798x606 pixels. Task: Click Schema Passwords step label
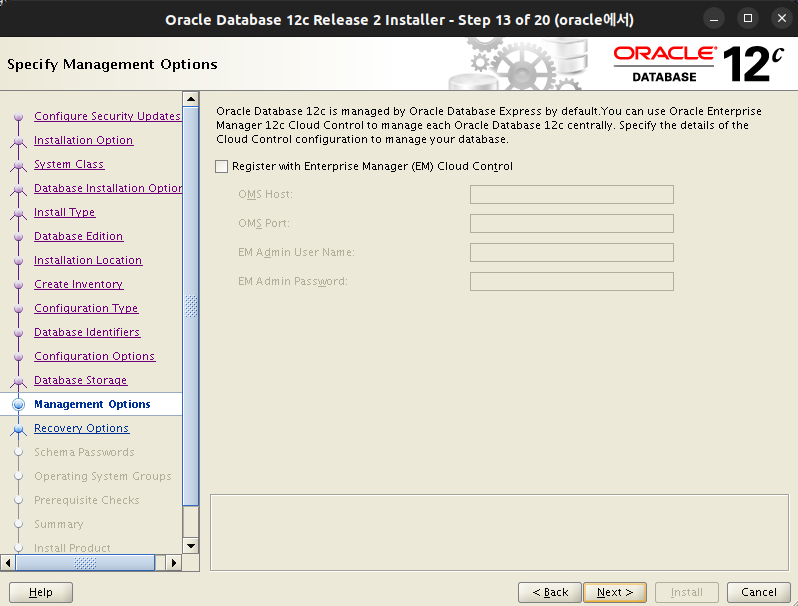click(x=84, y=452)
